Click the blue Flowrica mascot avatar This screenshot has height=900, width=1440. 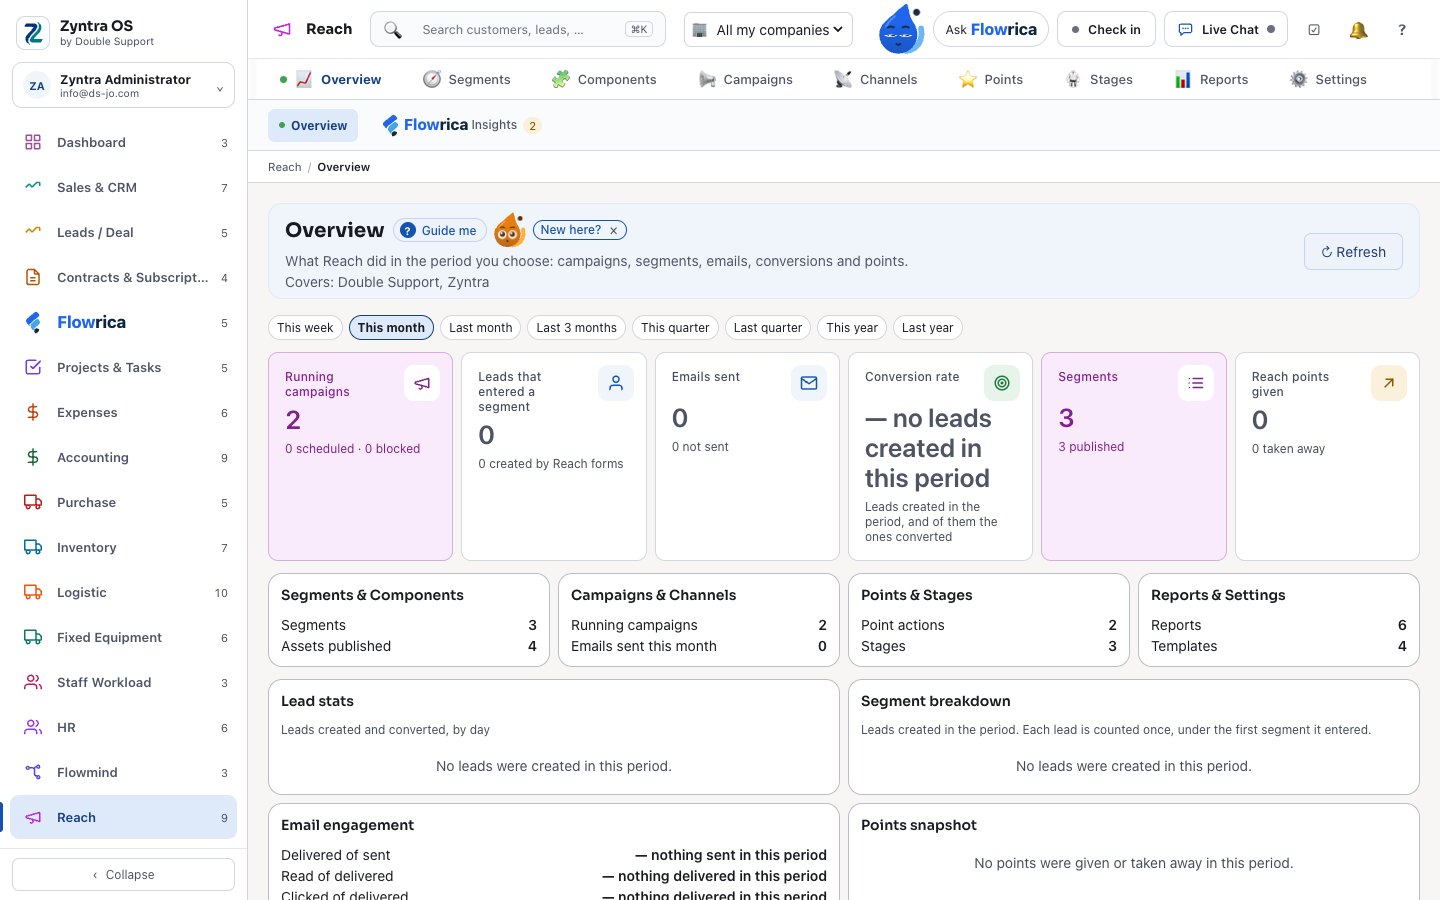pyautogui.click(x=900, y=29)
